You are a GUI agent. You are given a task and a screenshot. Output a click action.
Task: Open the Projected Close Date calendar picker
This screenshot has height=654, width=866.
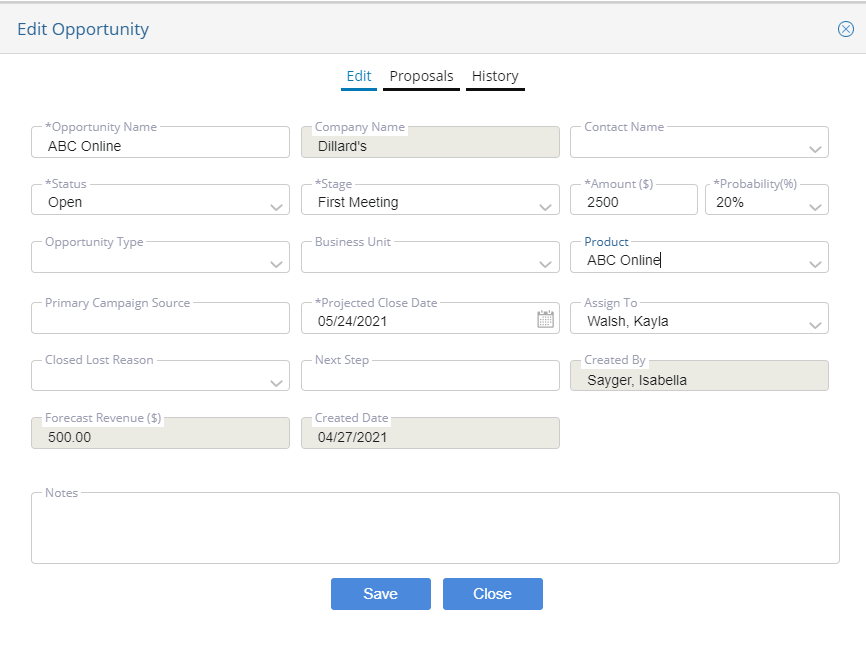545,319
